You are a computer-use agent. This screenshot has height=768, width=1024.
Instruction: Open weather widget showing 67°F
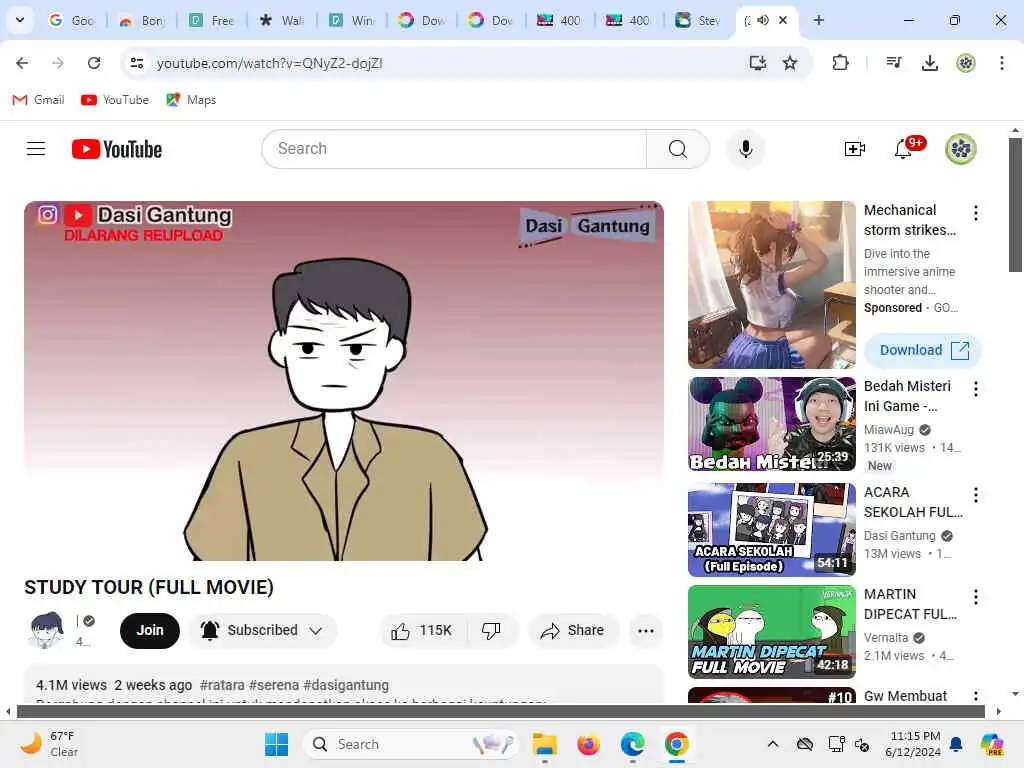tap(49, 744)
